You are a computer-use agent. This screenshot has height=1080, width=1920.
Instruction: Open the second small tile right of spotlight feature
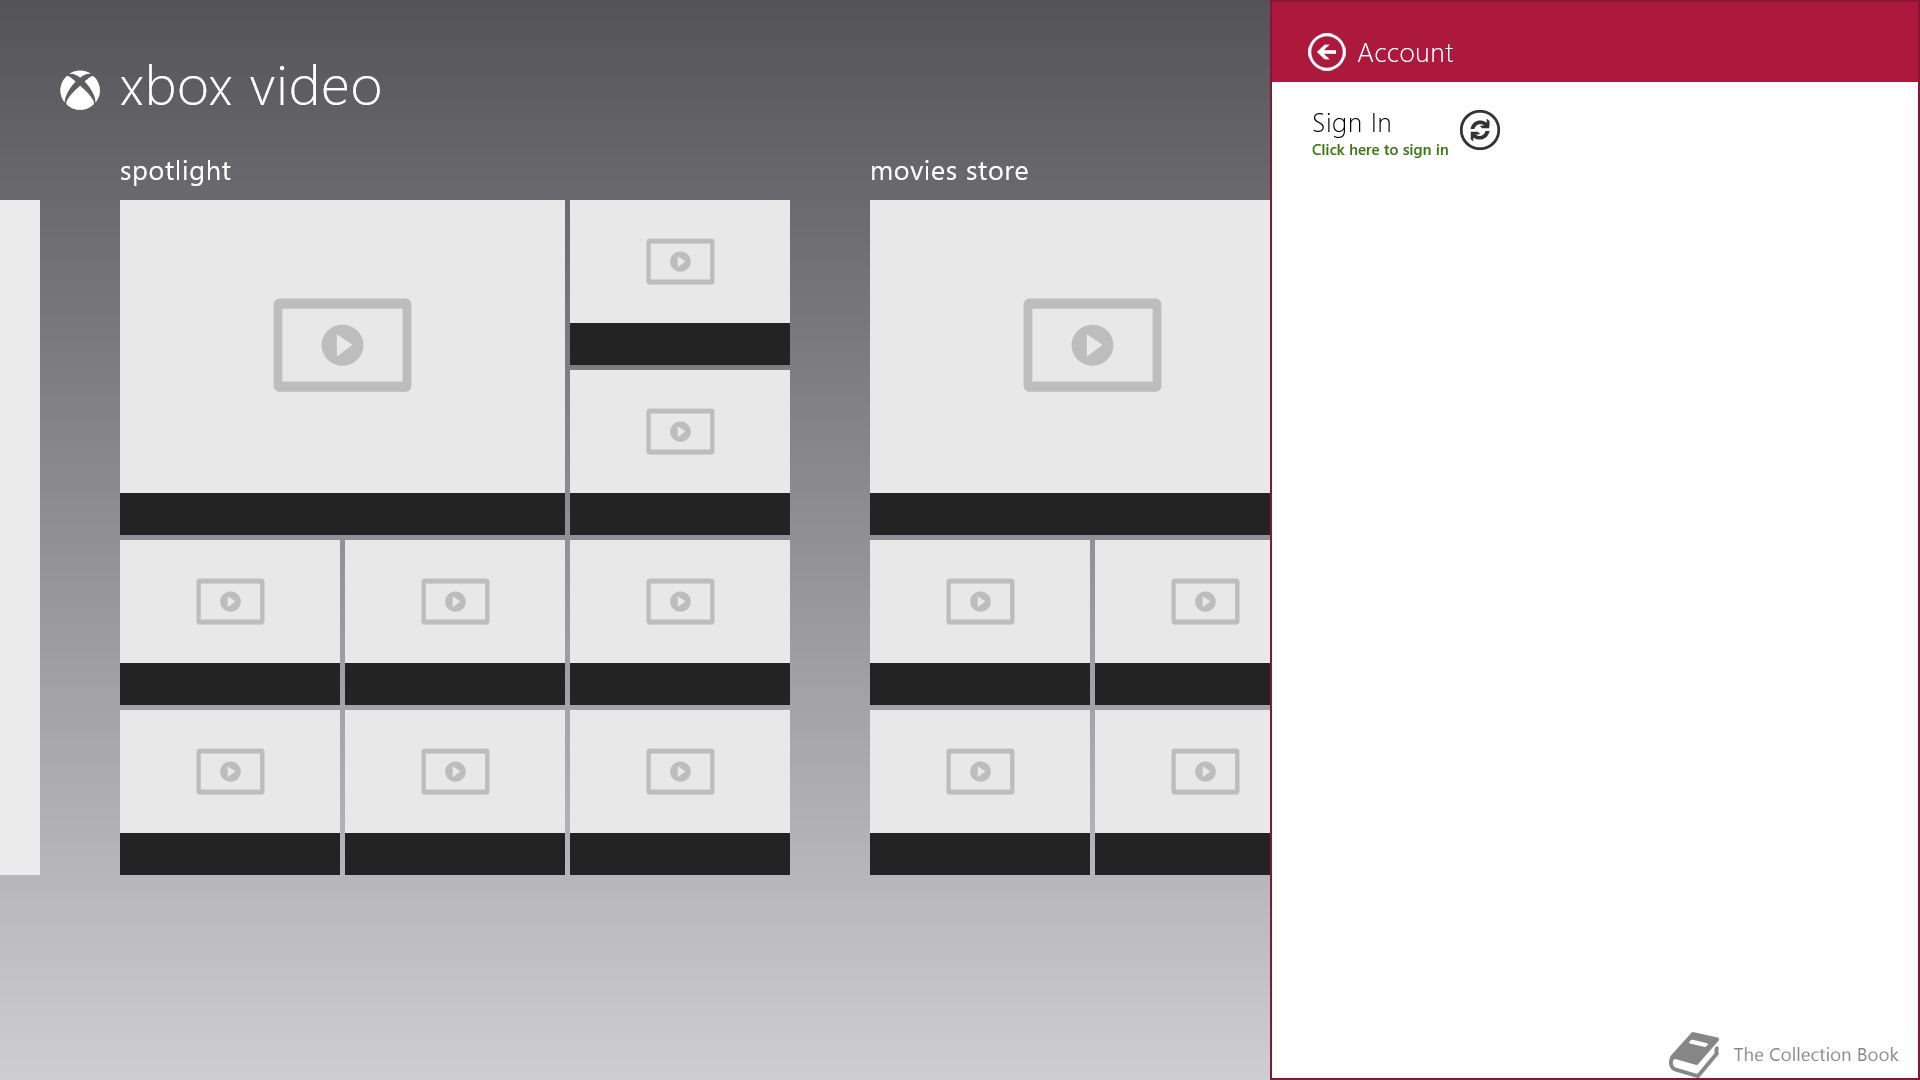(x=680, y=452)
